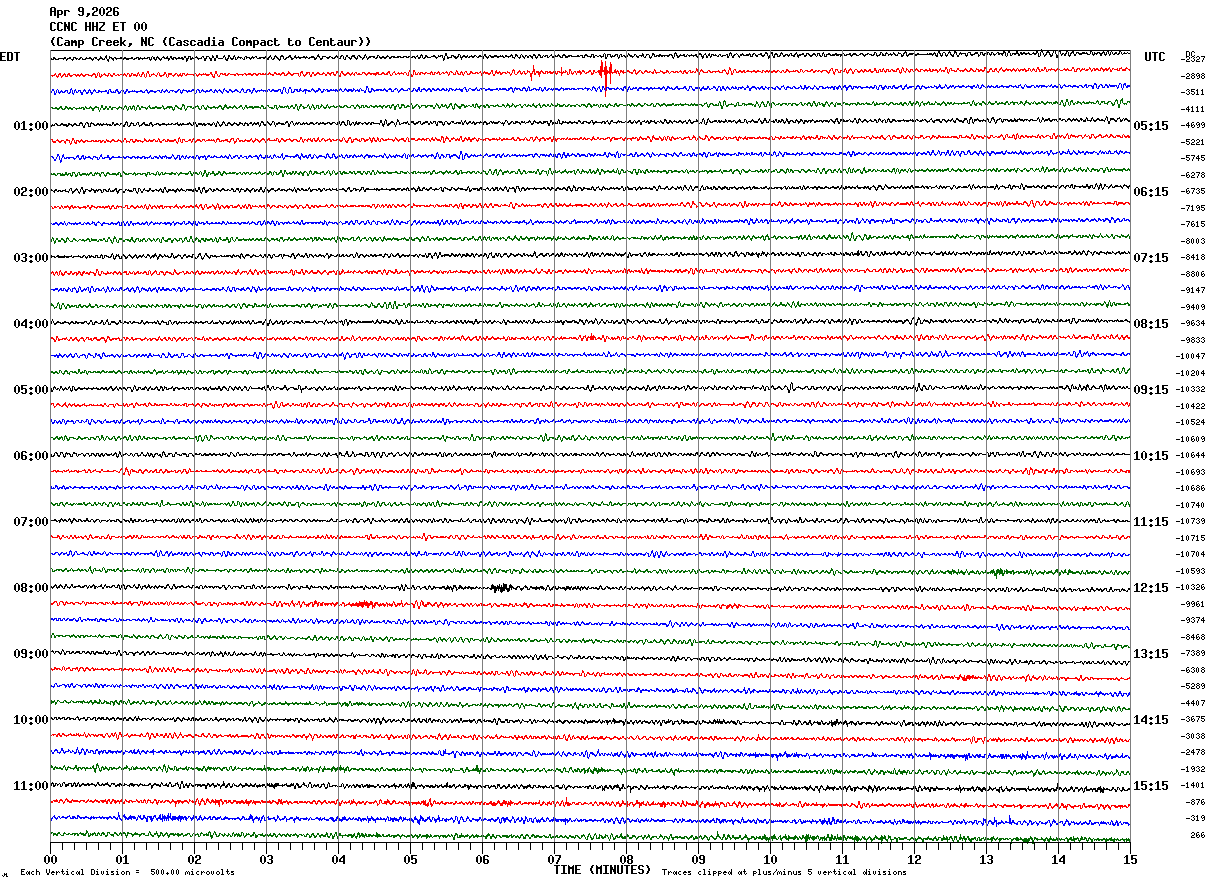The height and width of the screenshot is (886, 1210).
Task: Click the 'UTC' timezone label
Action: click(x=1155, y=57)
